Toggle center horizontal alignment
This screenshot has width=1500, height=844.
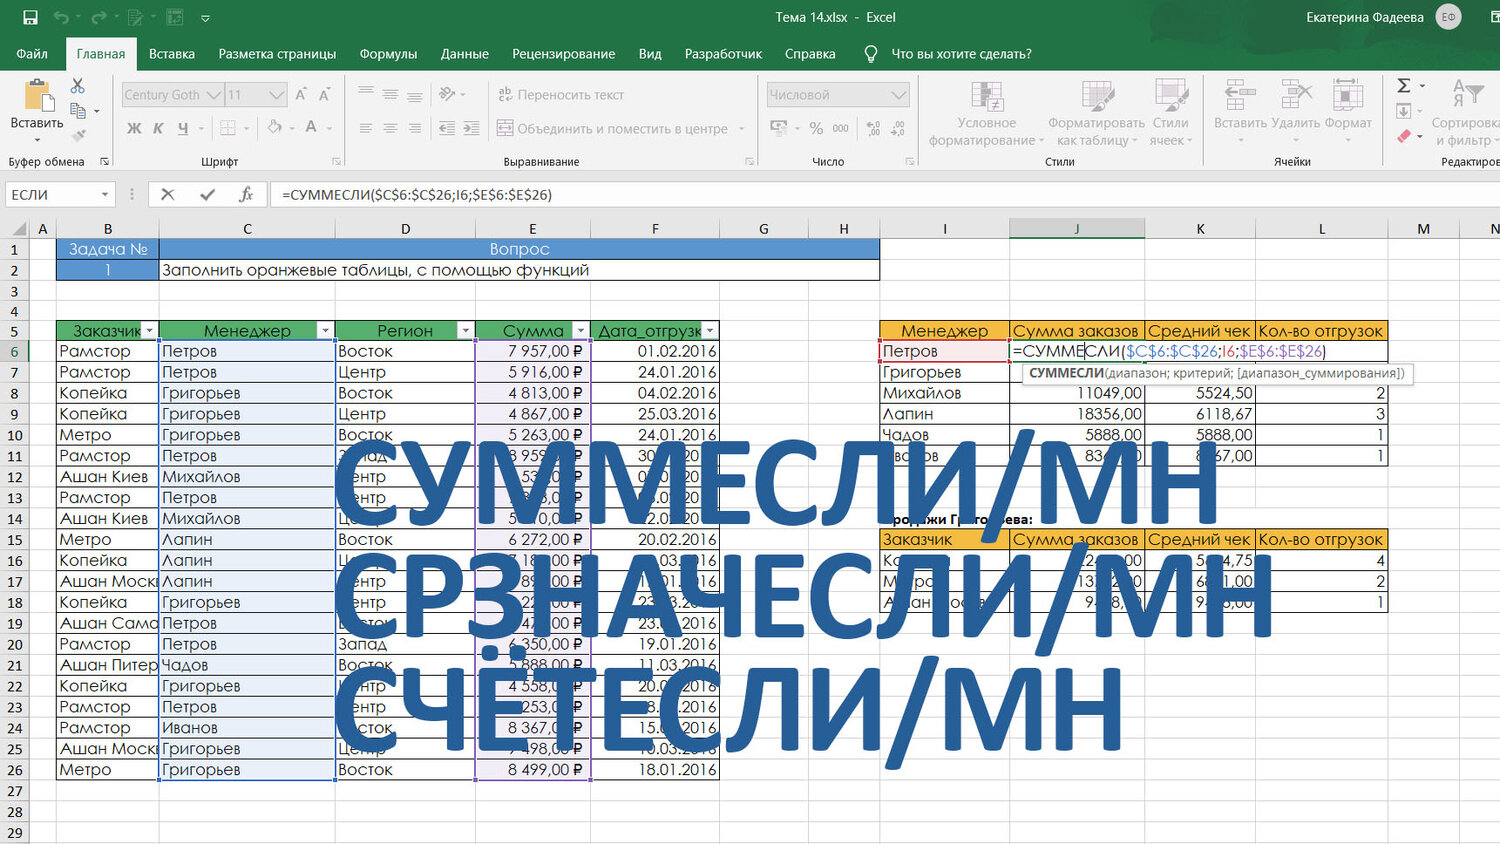point(390,128)
